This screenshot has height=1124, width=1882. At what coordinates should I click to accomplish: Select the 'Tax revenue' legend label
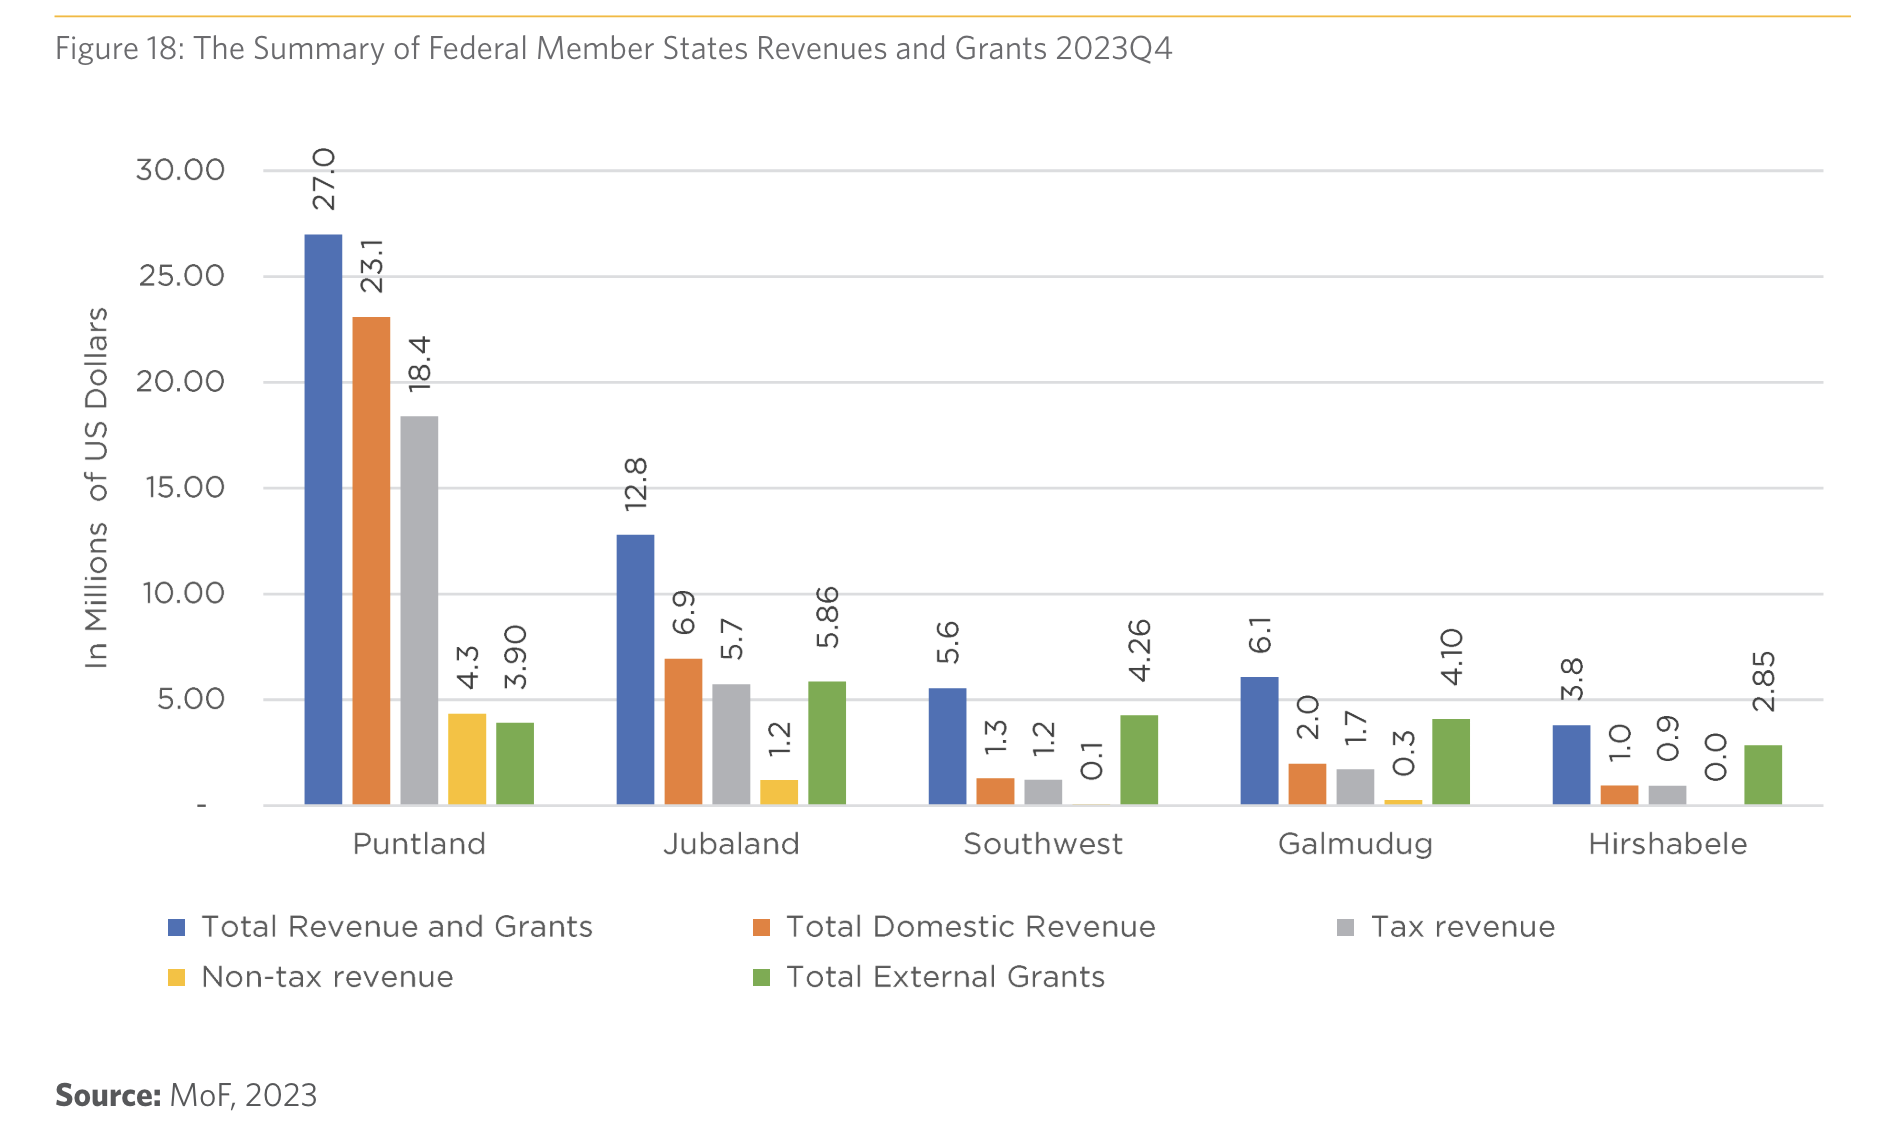(x=1463, y=927)
